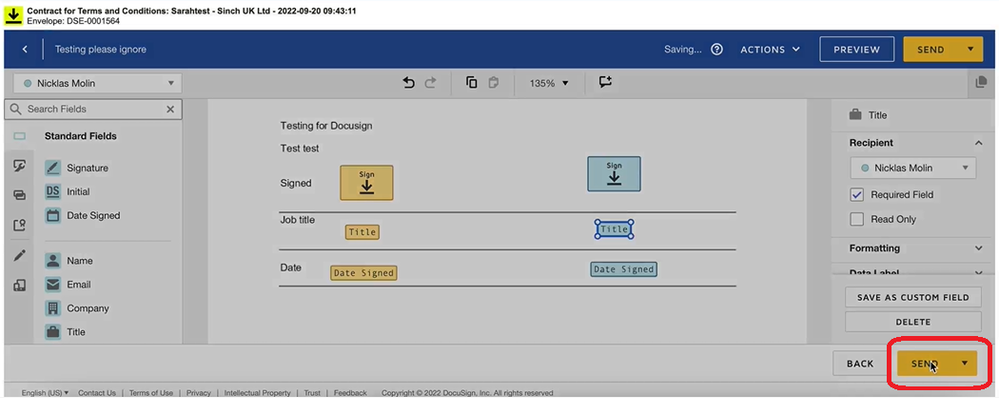Image resolution: width=999 pixels, height=398 pixels.
Task: Open the stacked cards sidebar icon
Action: point(19,195)
